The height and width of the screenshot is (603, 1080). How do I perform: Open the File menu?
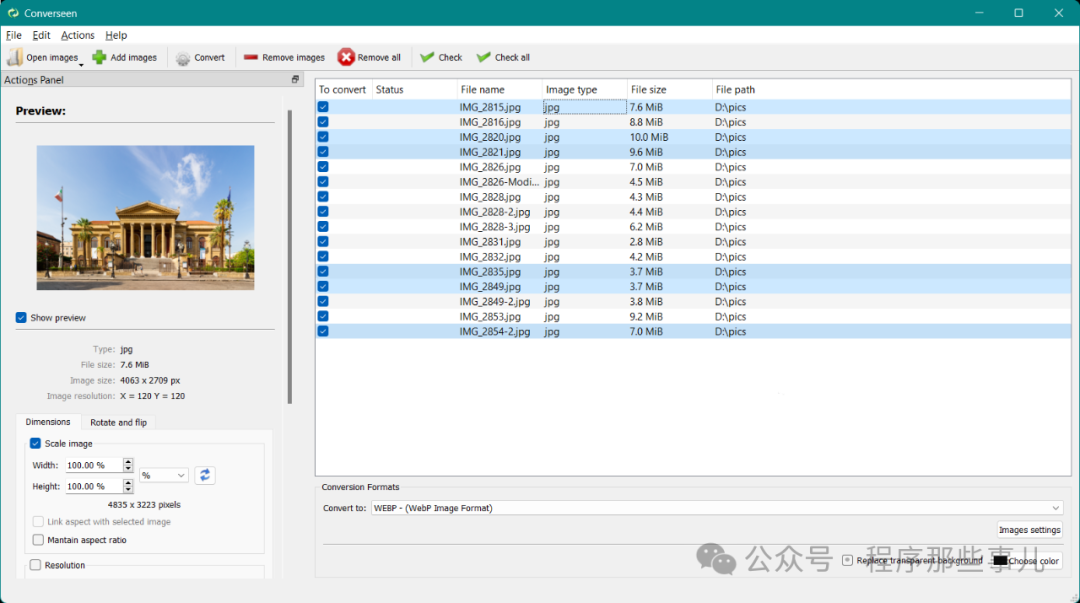point(14,35)
